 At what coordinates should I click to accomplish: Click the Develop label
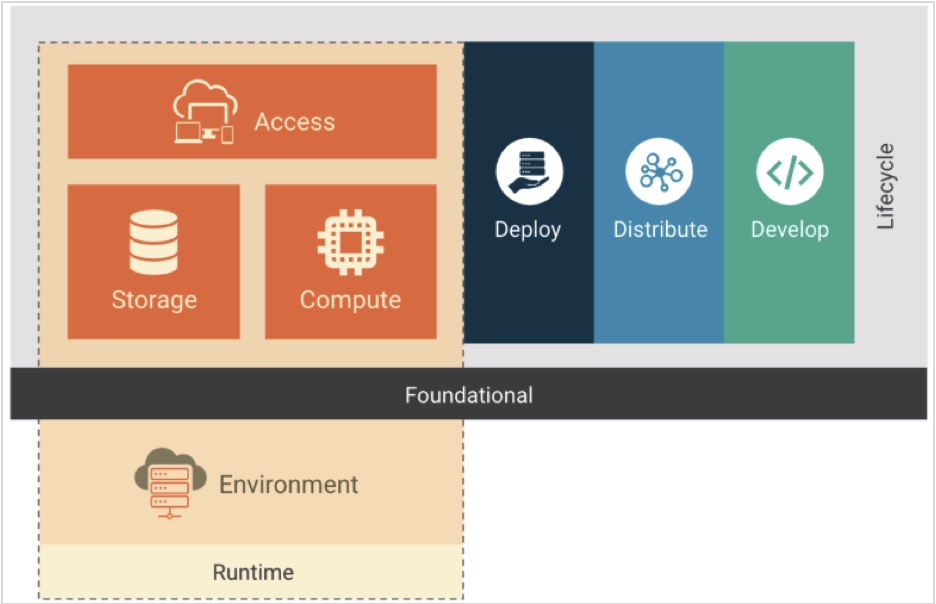click(x=790, y=230)
